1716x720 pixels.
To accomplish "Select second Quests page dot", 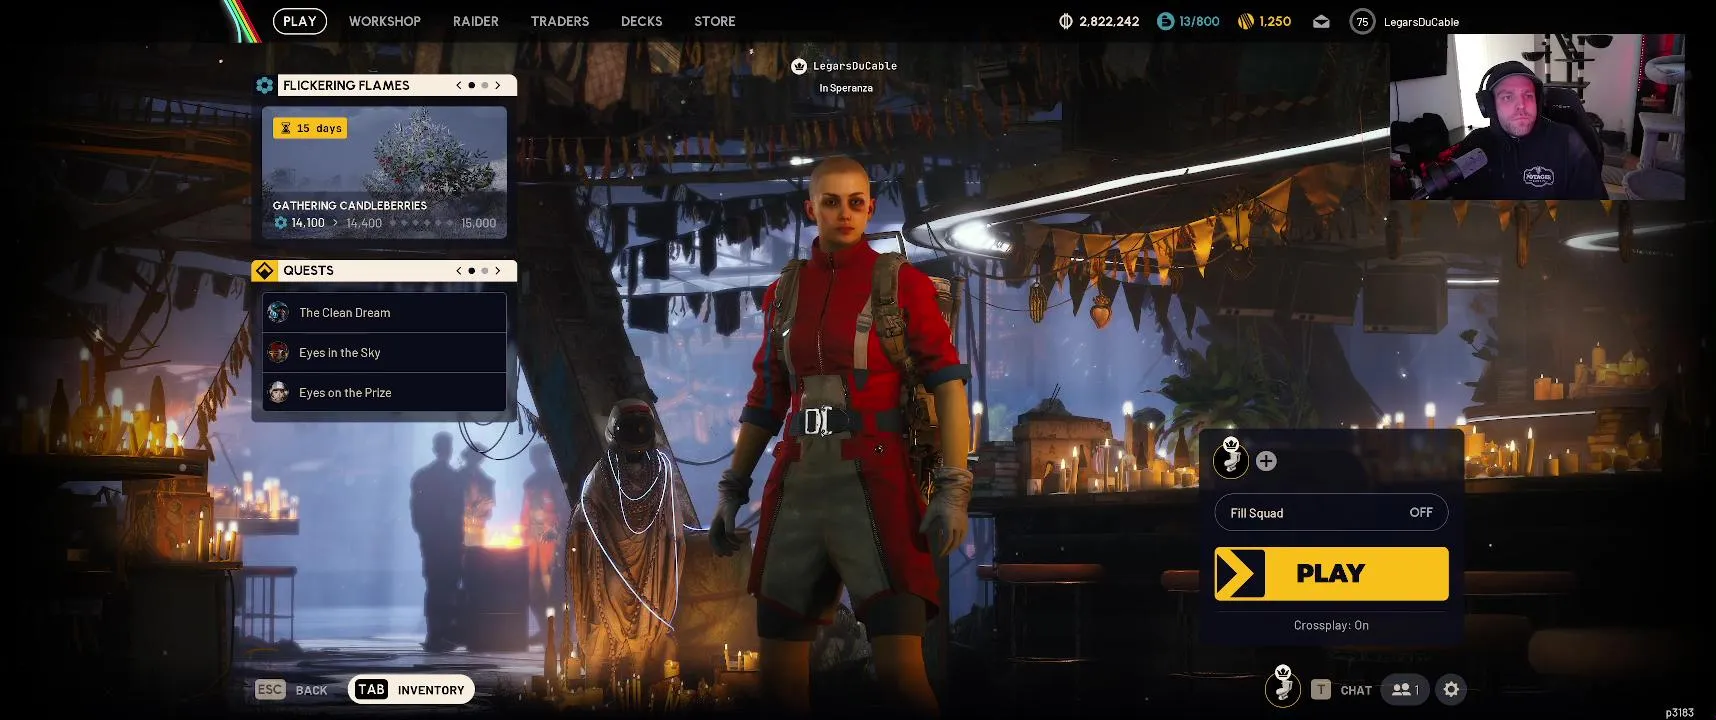I will click(x=485, y=270).
